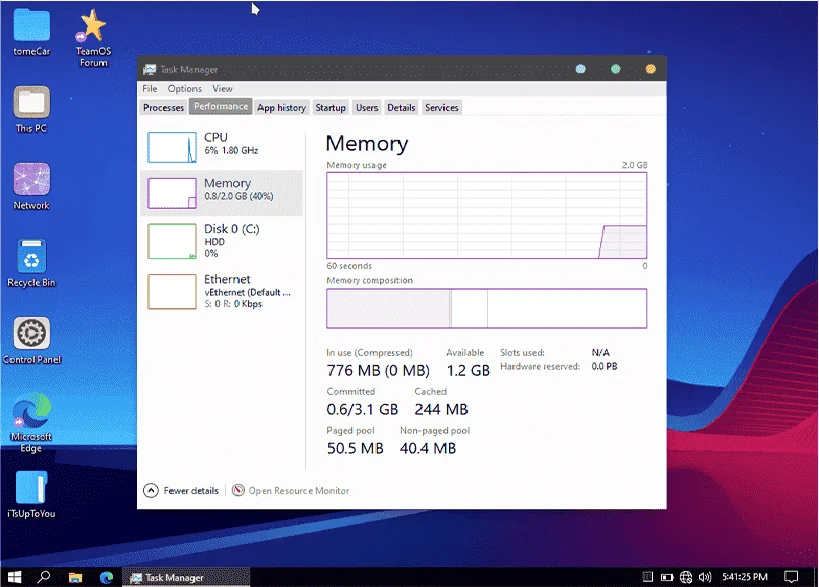Open the iTsUpToYou desktop file

[x=32, y=495]
